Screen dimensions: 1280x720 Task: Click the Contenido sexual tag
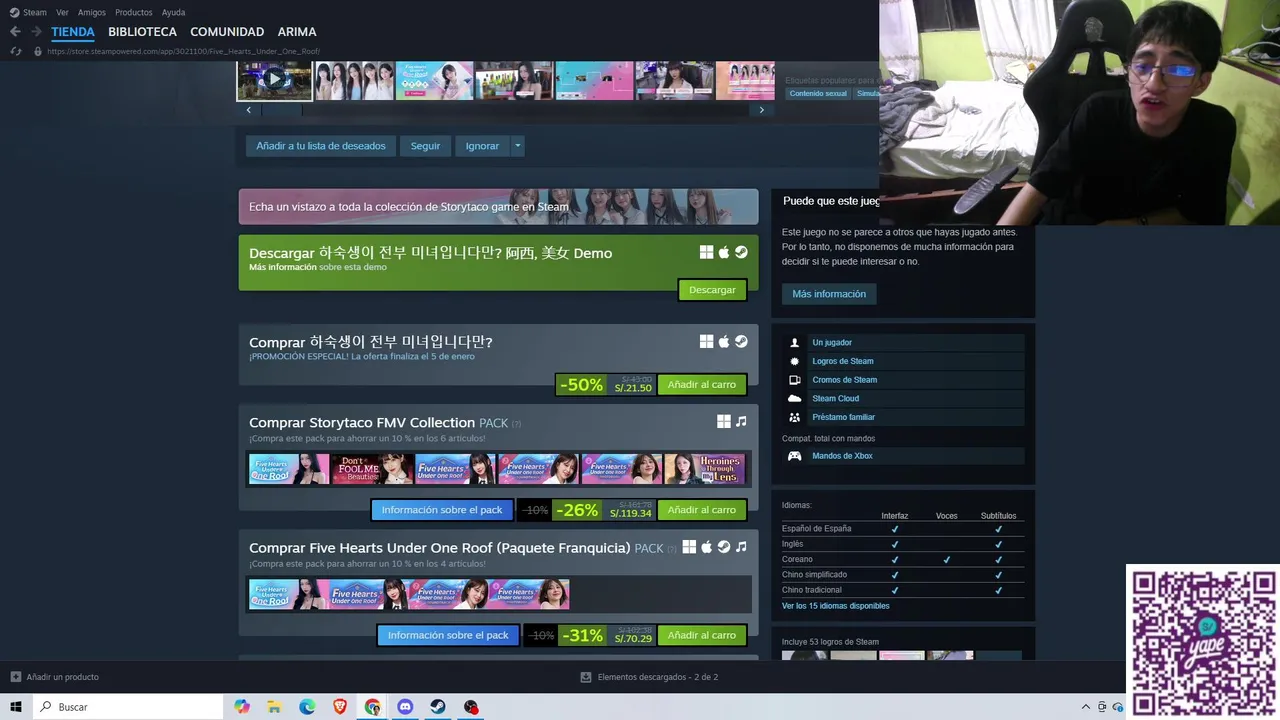818,93
